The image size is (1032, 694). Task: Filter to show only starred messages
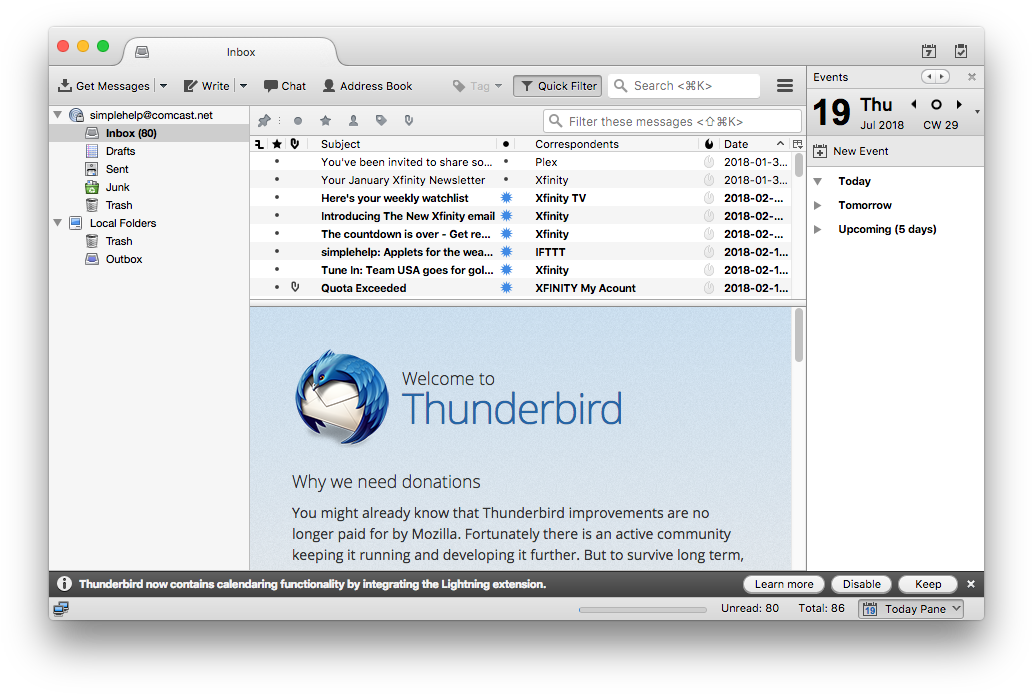tap(325, 120)
